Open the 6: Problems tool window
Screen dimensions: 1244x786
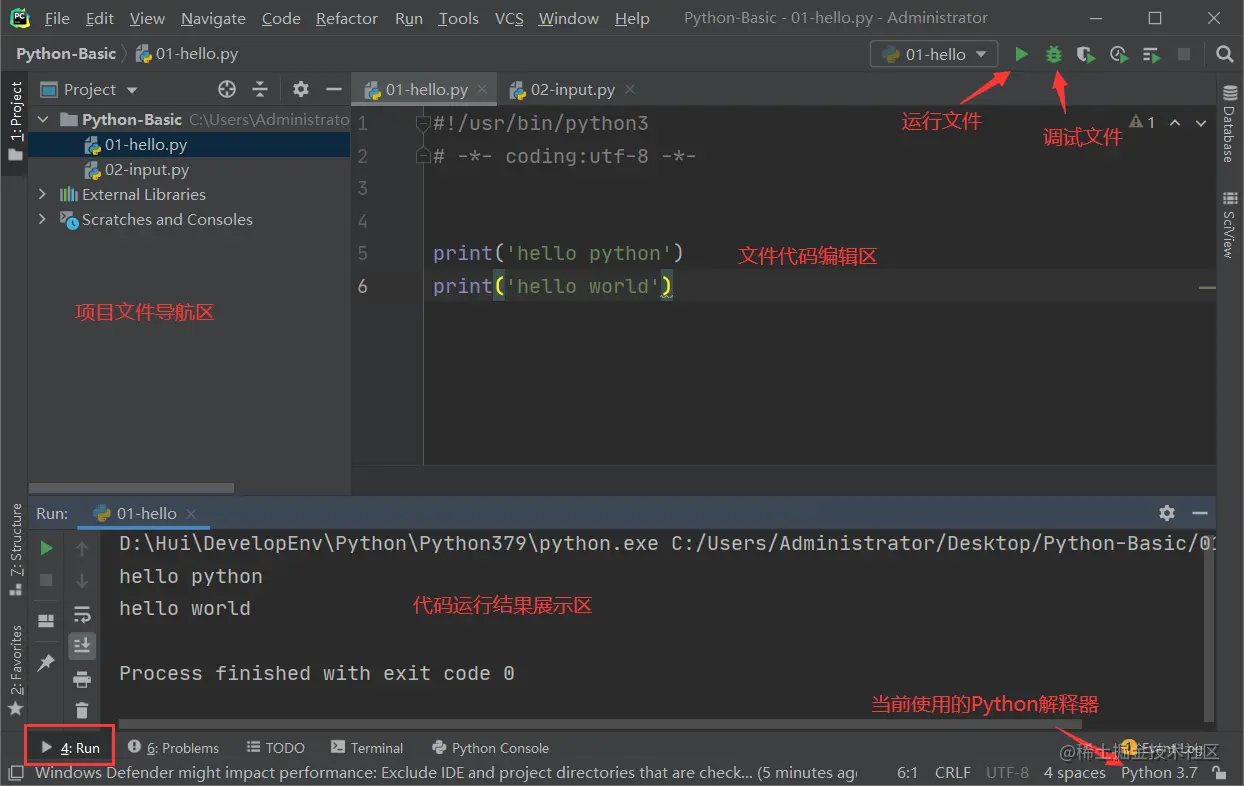[x=173, y=747]
